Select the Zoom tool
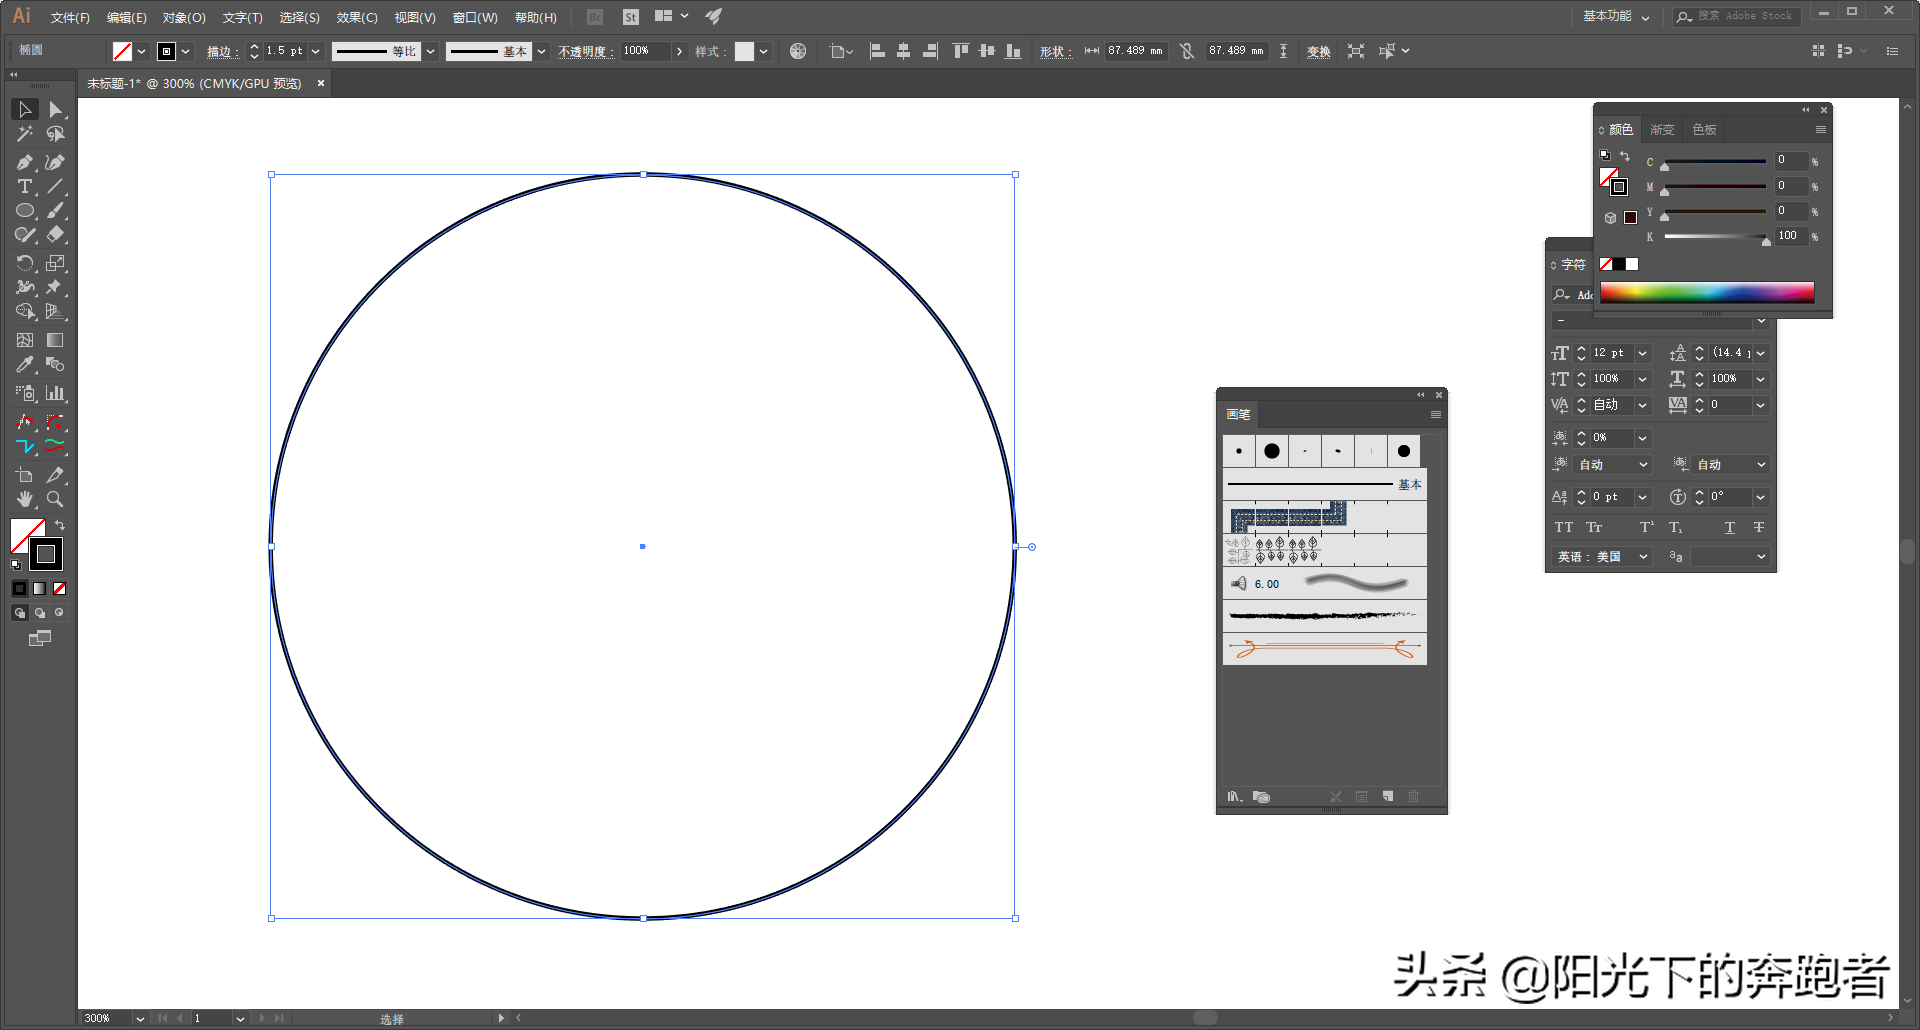 coord(56,499)
